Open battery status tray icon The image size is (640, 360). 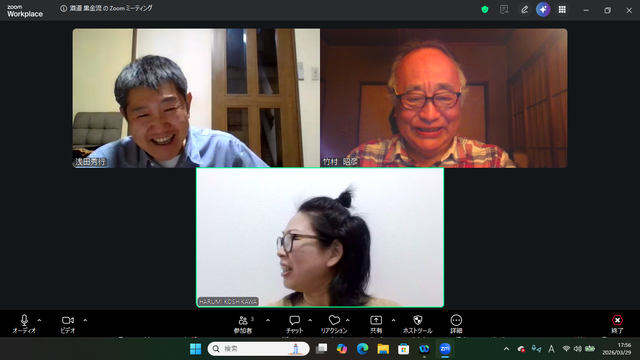click(590, 349)
